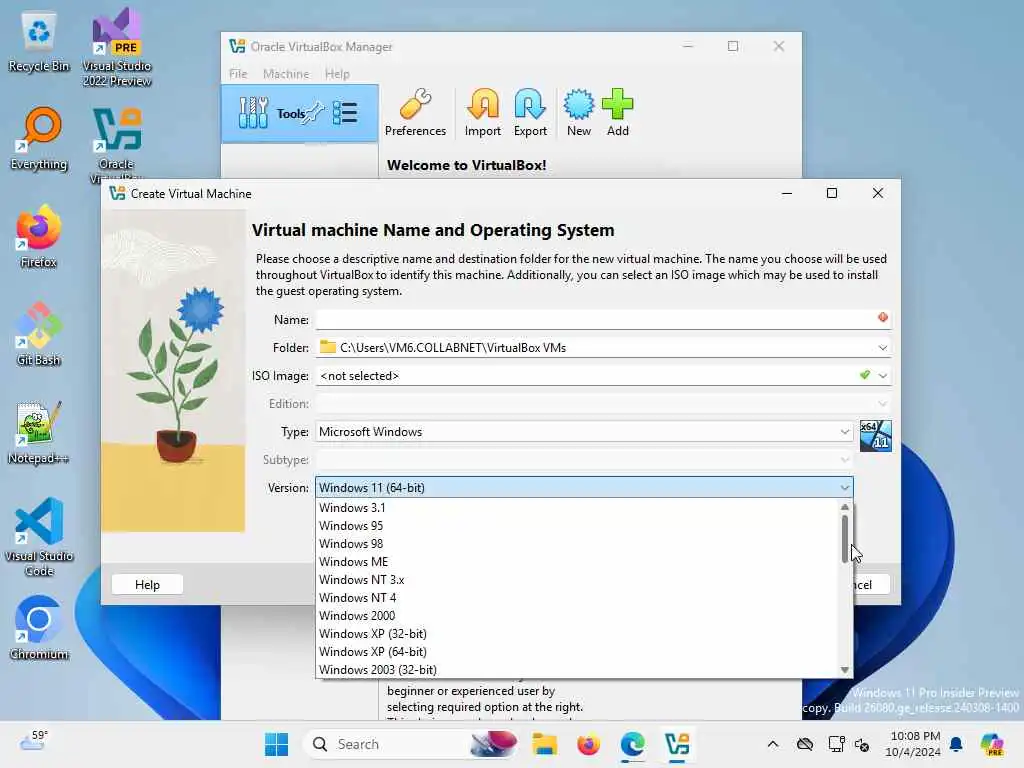Click the partially hidden Cancel button
The image size is (1024, 768).
tap(871, 584)
